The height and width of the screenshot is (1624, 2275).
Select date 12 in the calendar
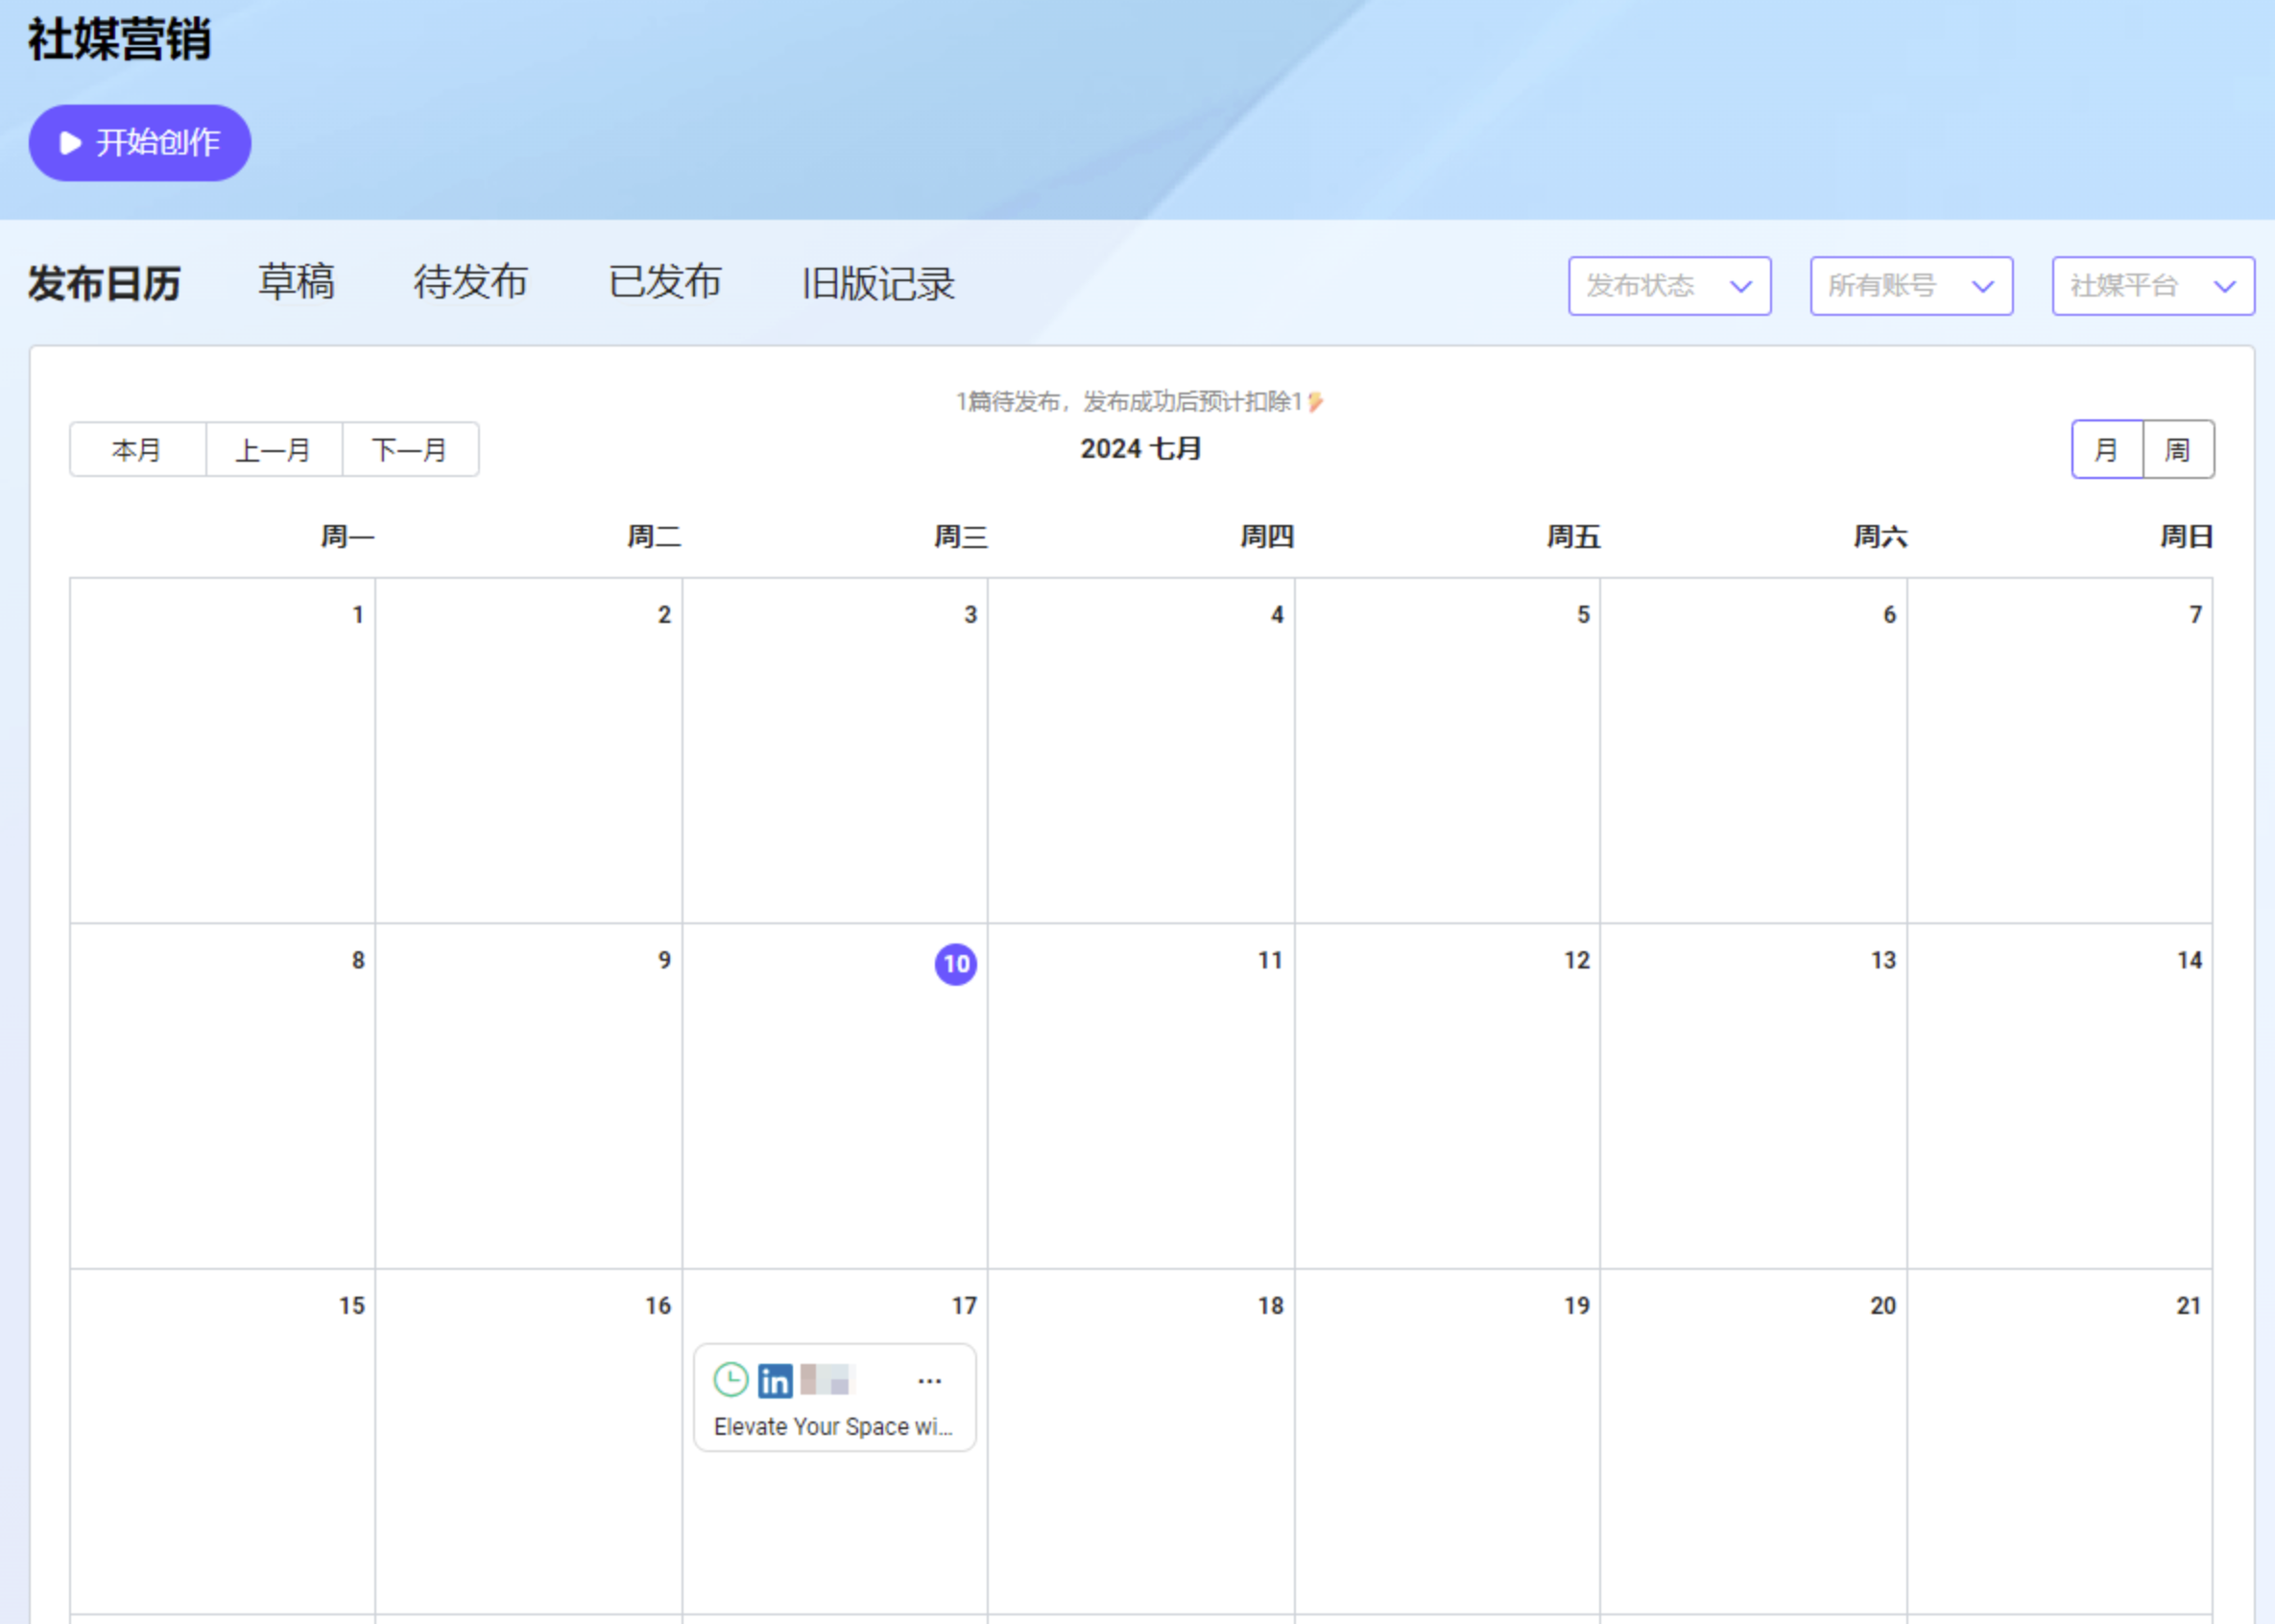pyautogui.click(x=1577, y=961)
